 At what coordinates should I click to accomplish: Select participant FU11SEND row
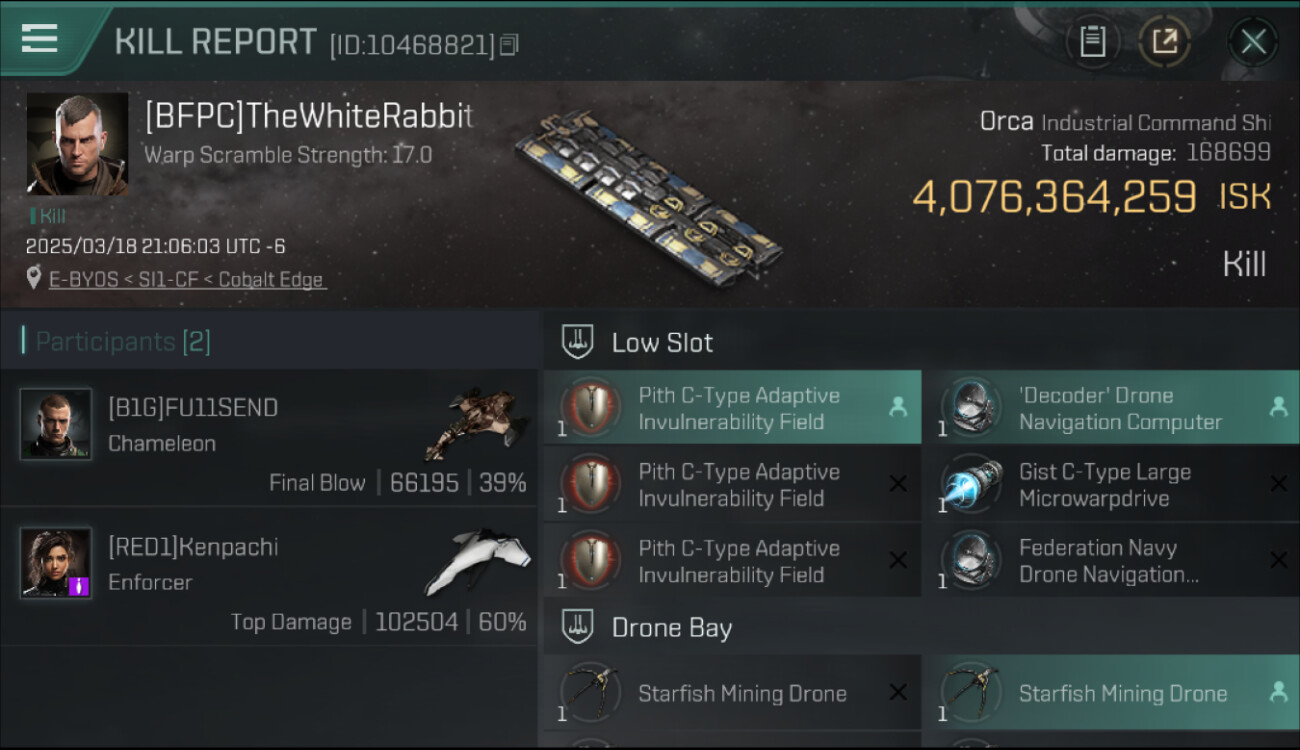click(x=270, y=438)
